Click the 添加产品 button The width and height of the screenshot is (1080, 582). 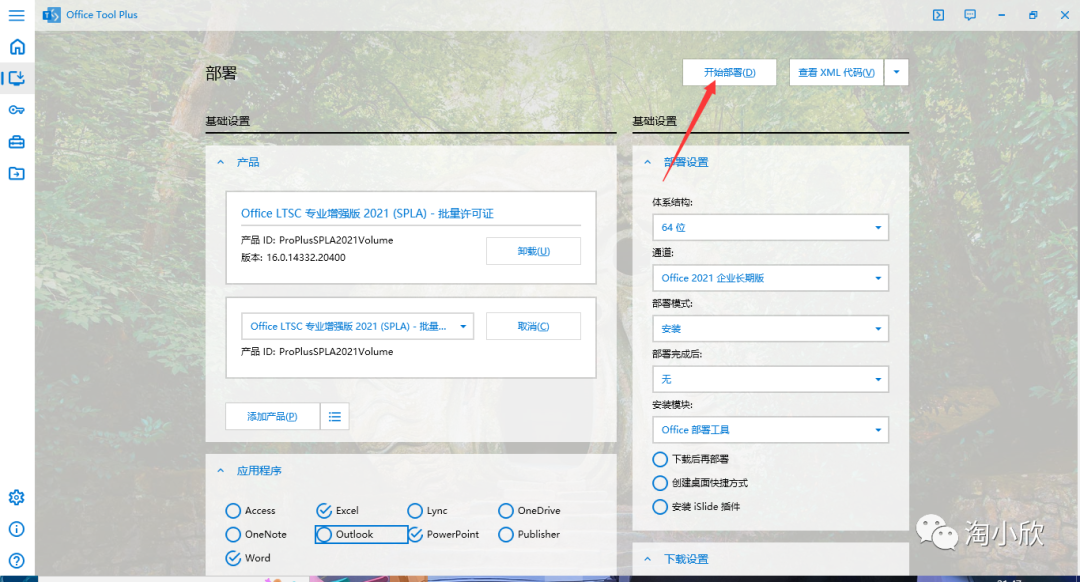tap(272, 417)
